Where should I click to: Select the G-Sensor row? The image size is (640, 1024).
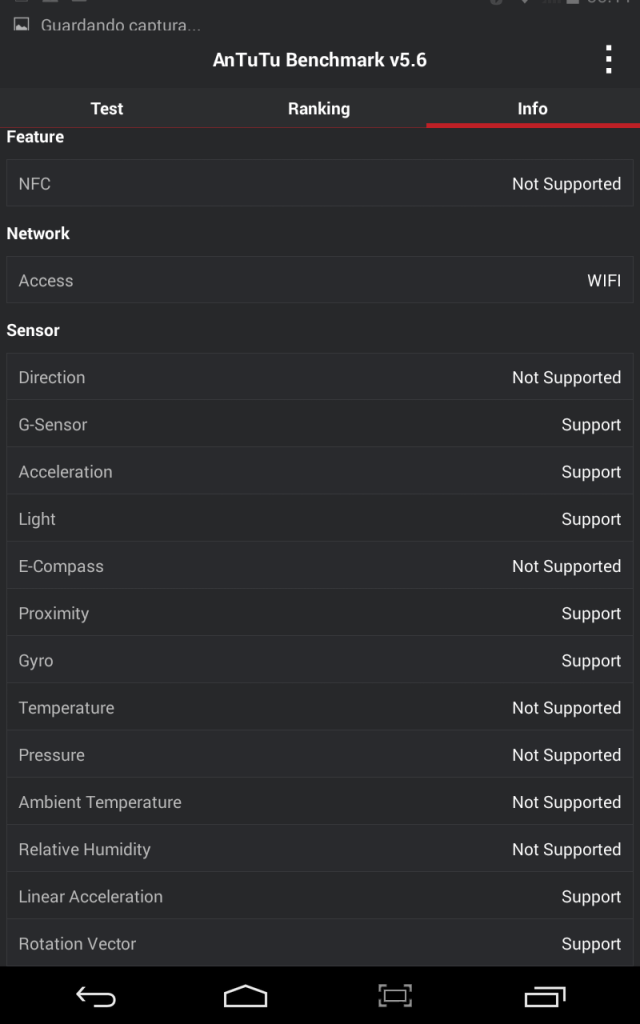pos(320,425)
